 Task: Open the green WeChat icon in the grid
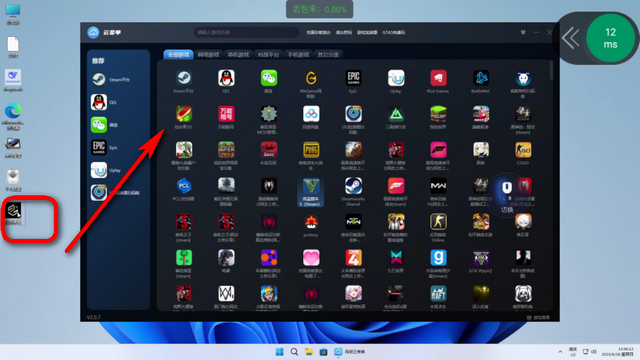click(x=269, y=78)
